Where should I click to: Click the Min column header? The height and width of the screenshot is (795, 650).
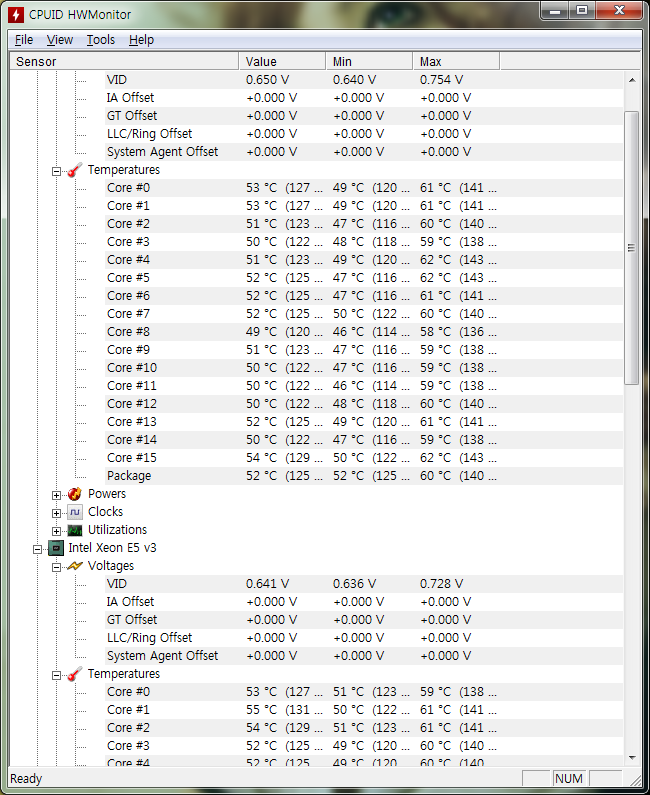[369, 61]
